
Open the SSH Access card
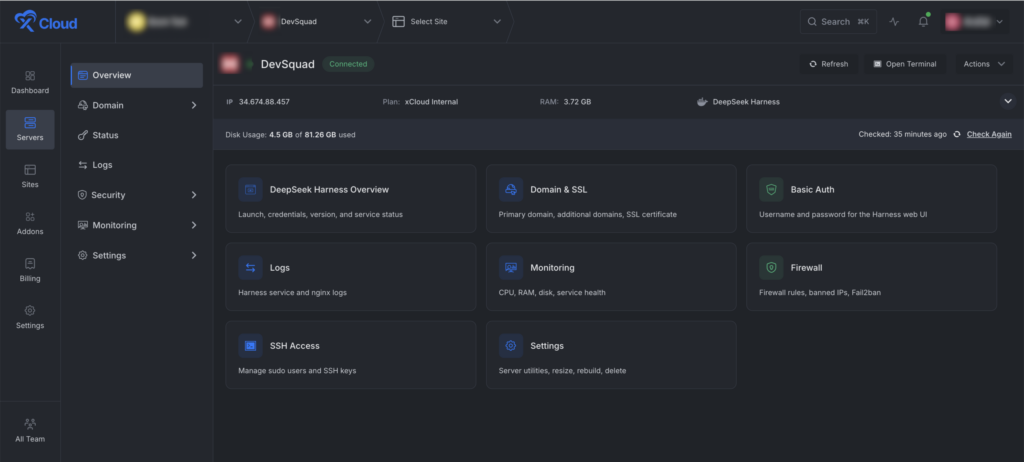coord(351,355)
